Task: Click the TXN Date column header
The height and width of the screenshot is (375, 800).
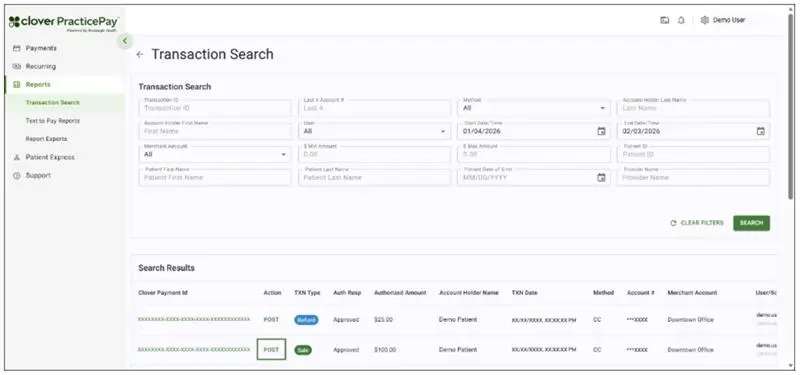Action: tap(524, 293)
